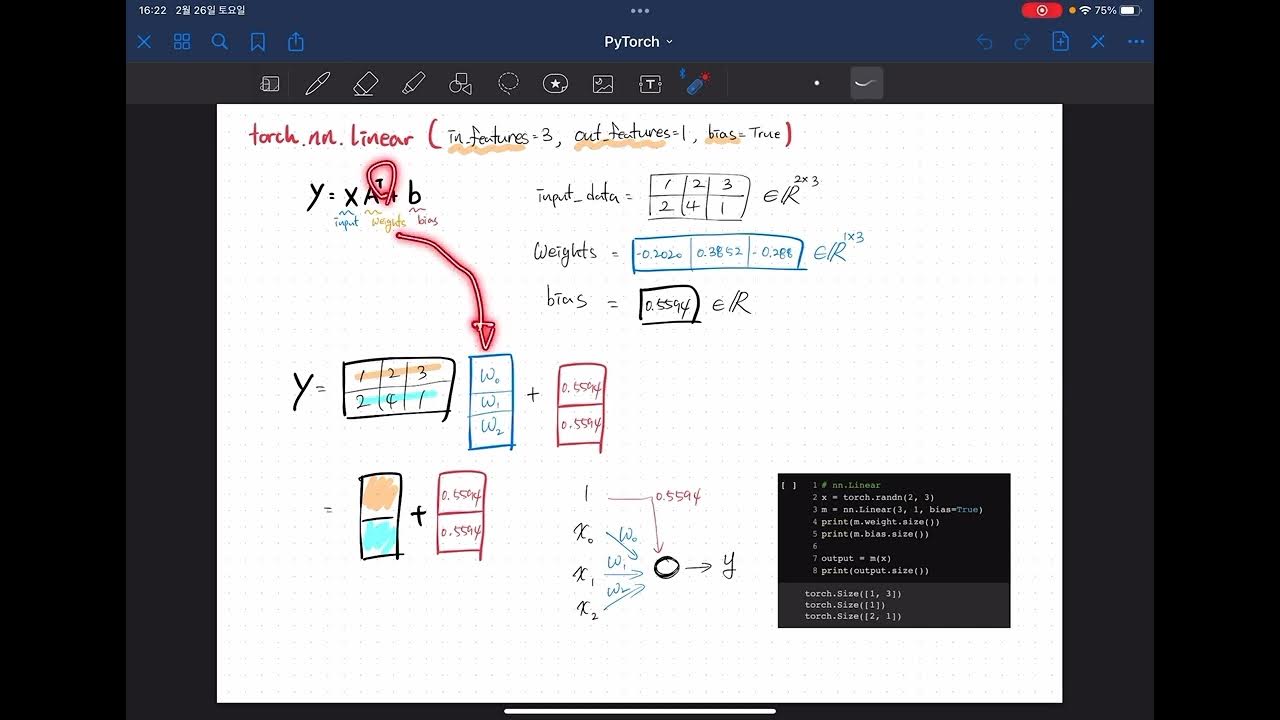
Task: Tap the 'm = nn.Linear(3, 1, bias=True)' code line
Action: point(902,509)
